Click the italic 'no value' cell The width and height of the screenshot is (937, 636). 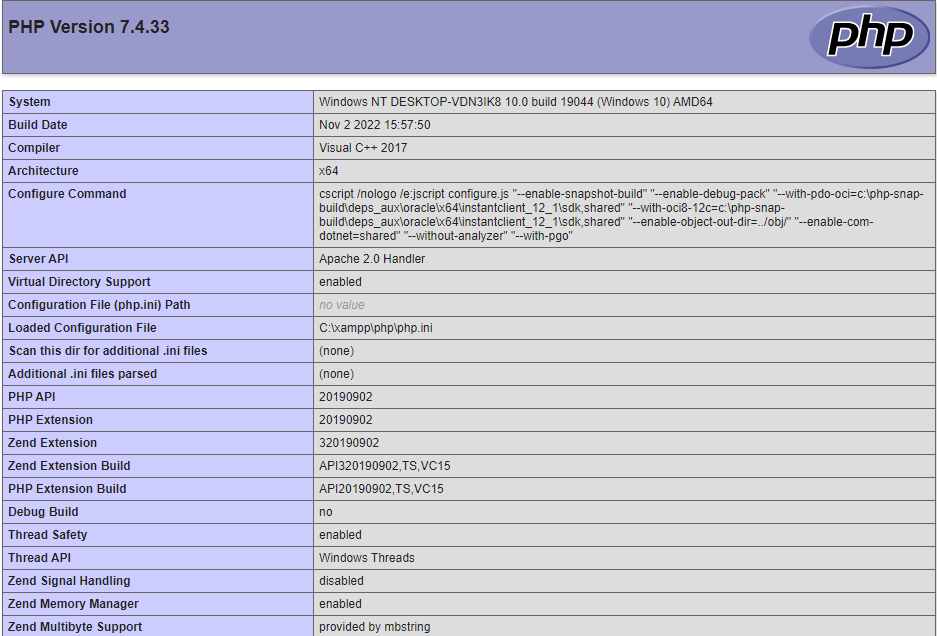[x=342, y=305]
